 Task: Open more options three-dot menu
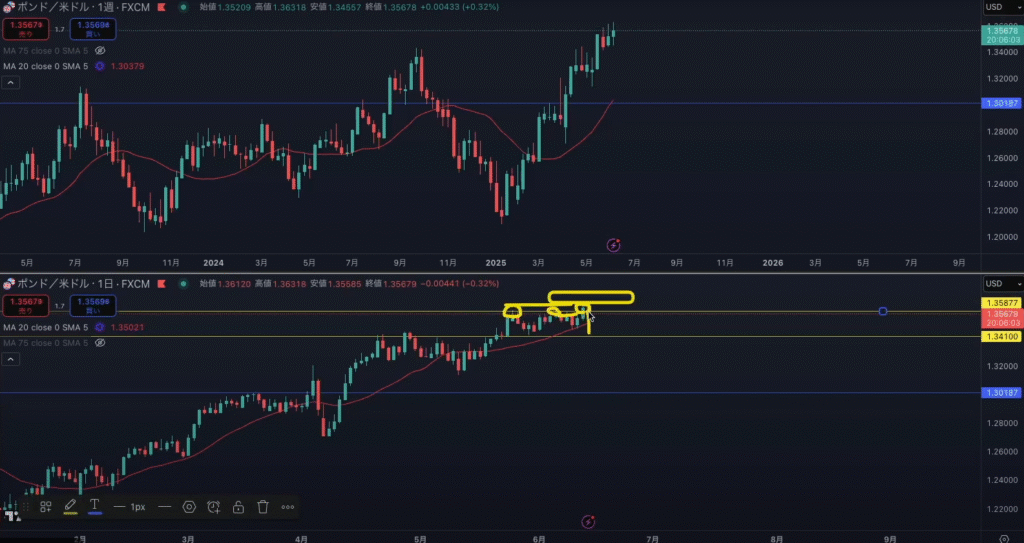pos(287,506)
